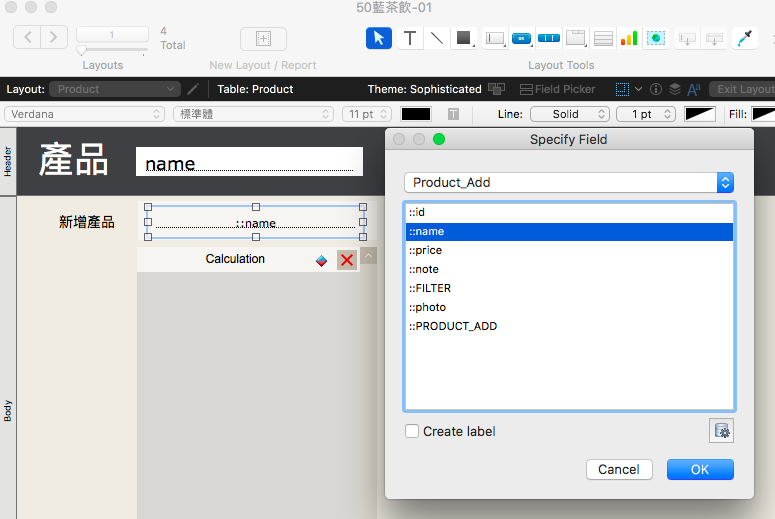Pick the Web Viewer tool
775x519 pixels.
(656, 38)
